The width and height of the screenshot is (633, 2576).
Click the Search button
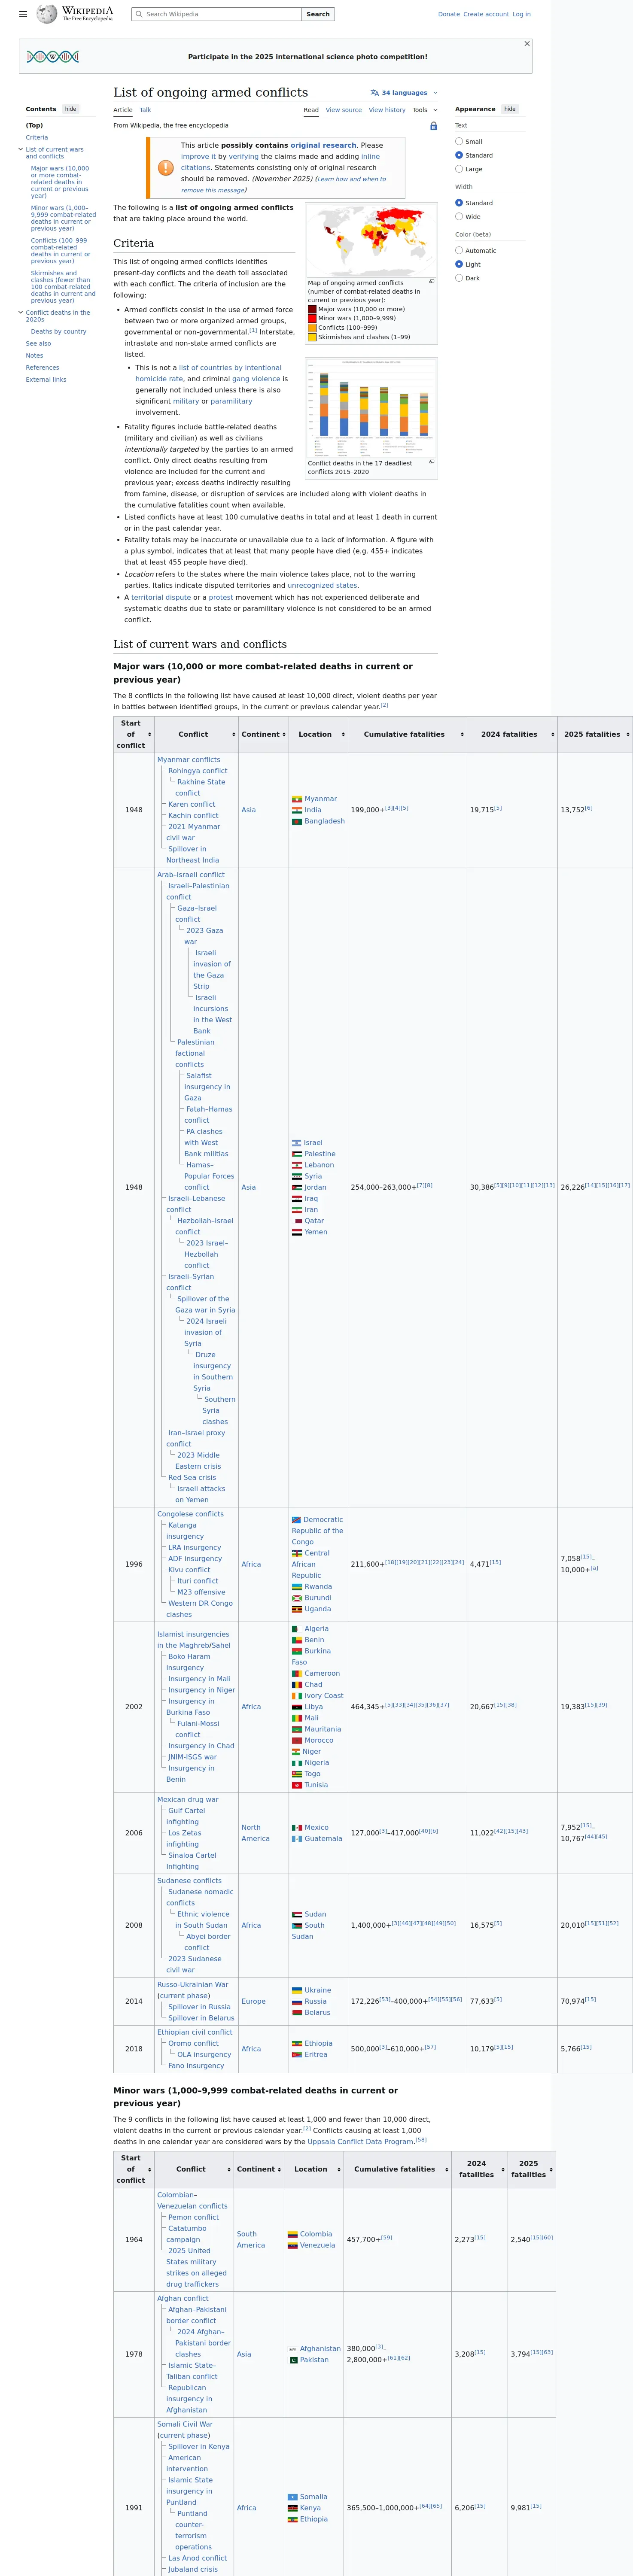pos(318,14)
